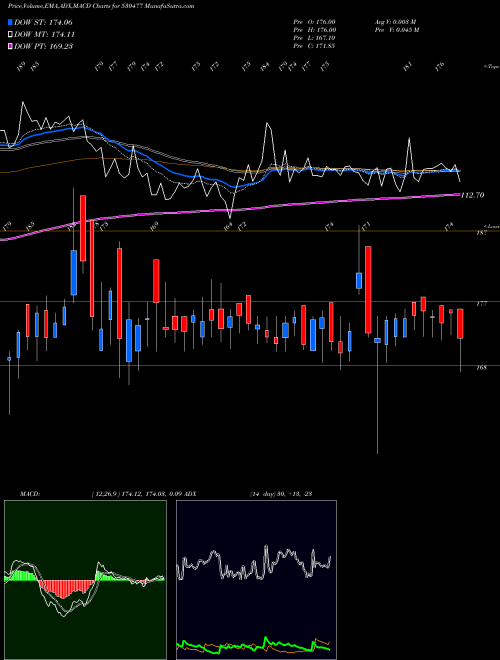This screenshot has width=500, height=660.
Task: Select the 'DOW PT: 169.23' legend text
Action: 43,46
